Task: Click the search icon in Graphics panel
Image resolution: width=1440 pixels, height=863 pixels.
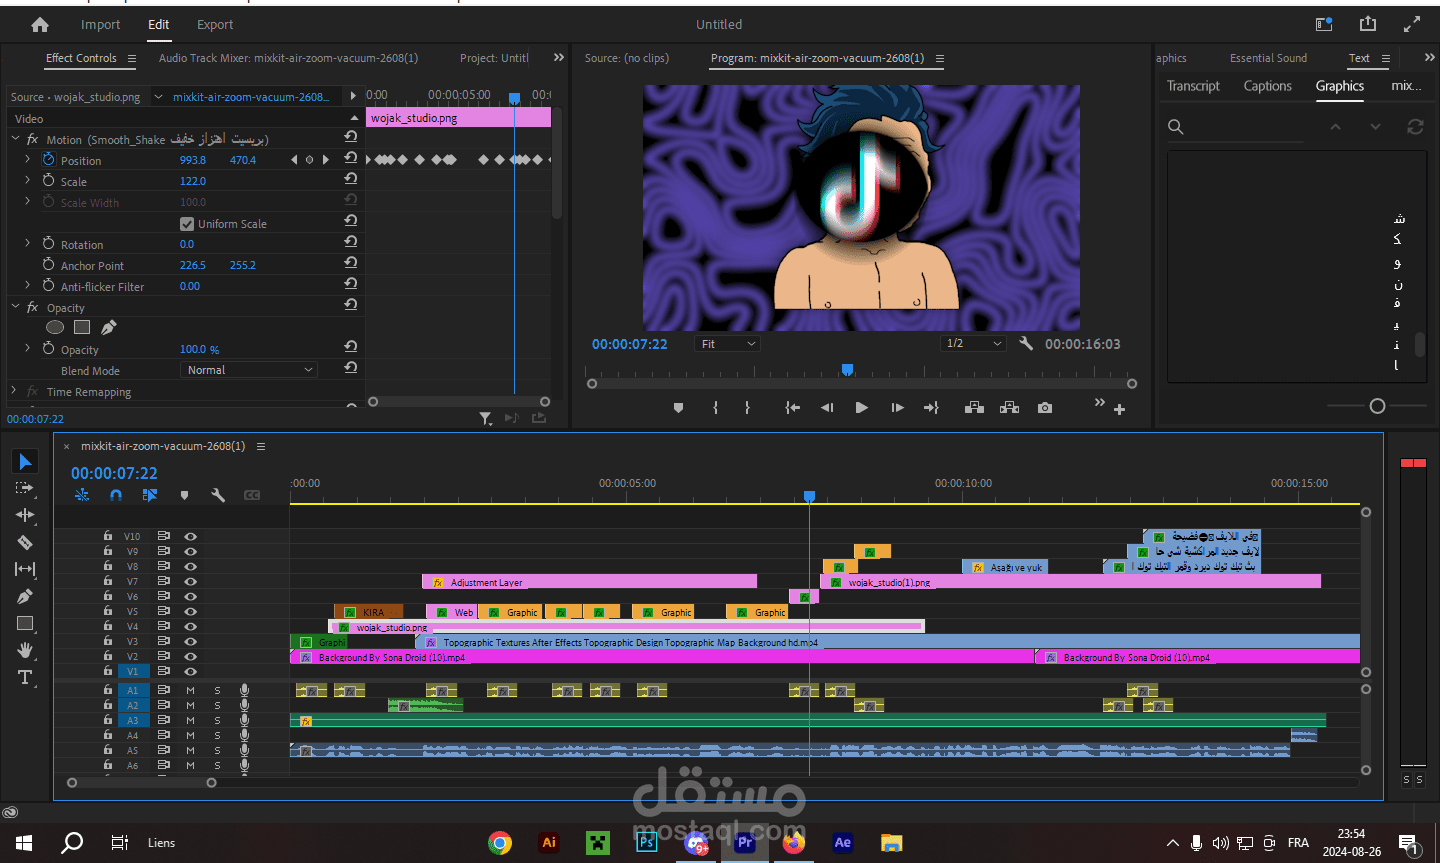Action: (x=1176, y=127)
